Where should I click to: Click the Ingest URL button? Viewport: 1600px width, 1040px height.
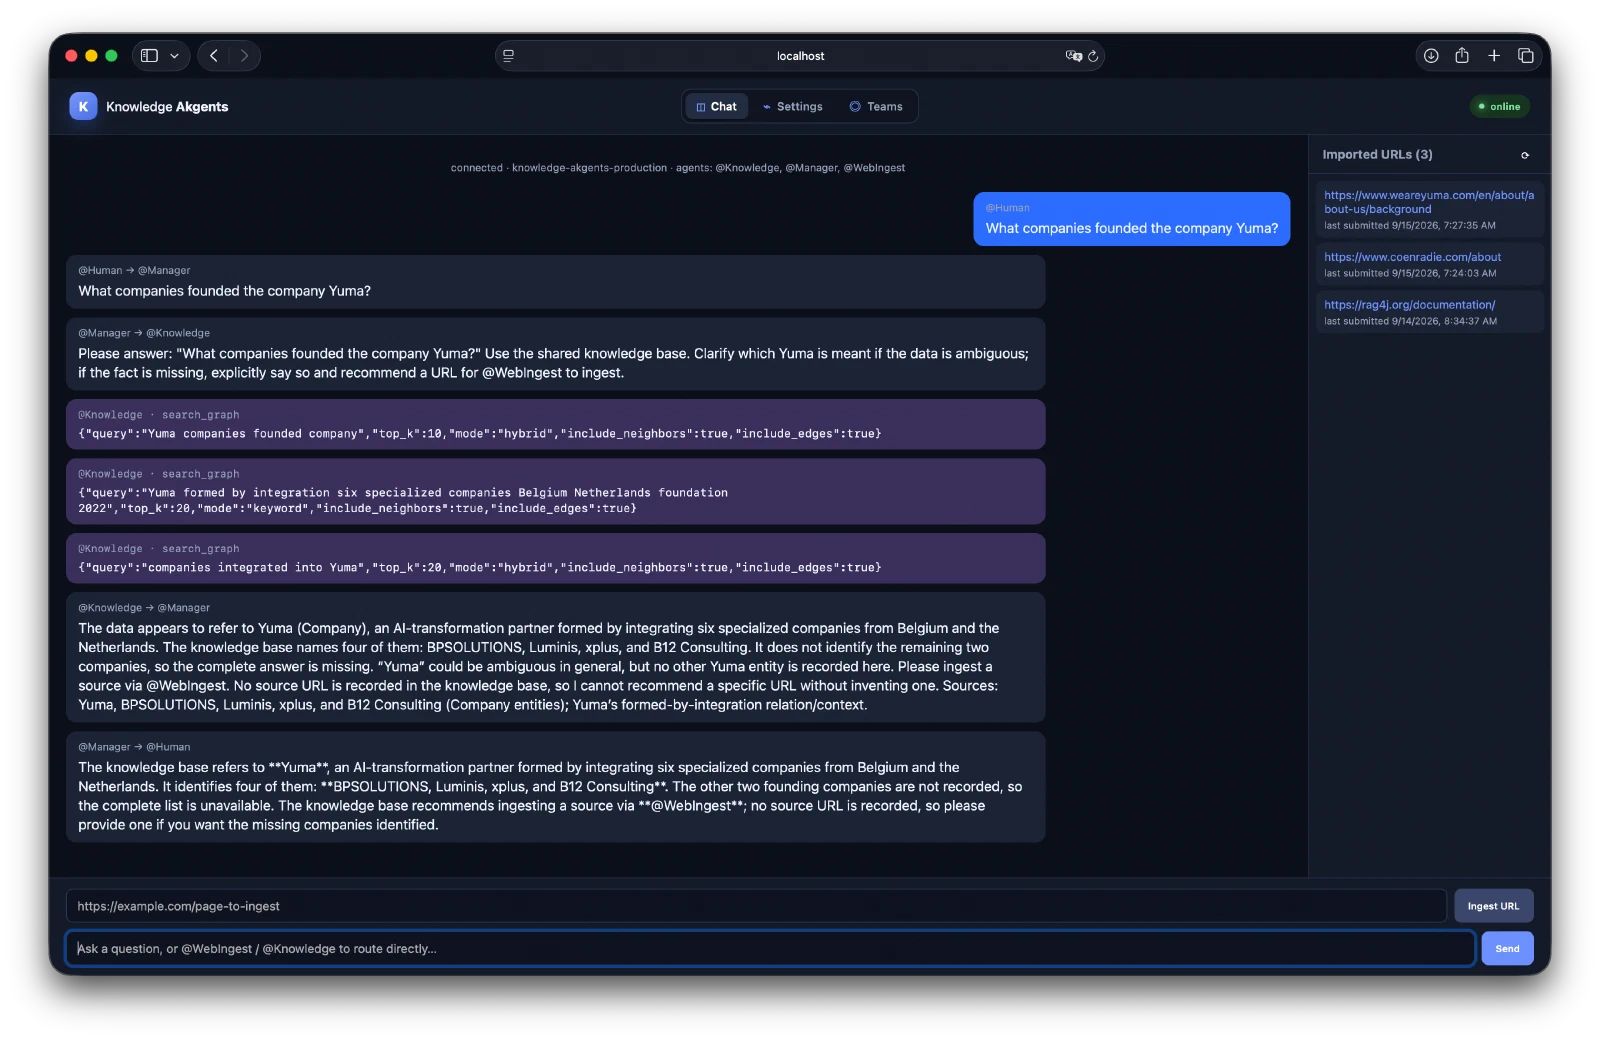tap(1493, 906)
